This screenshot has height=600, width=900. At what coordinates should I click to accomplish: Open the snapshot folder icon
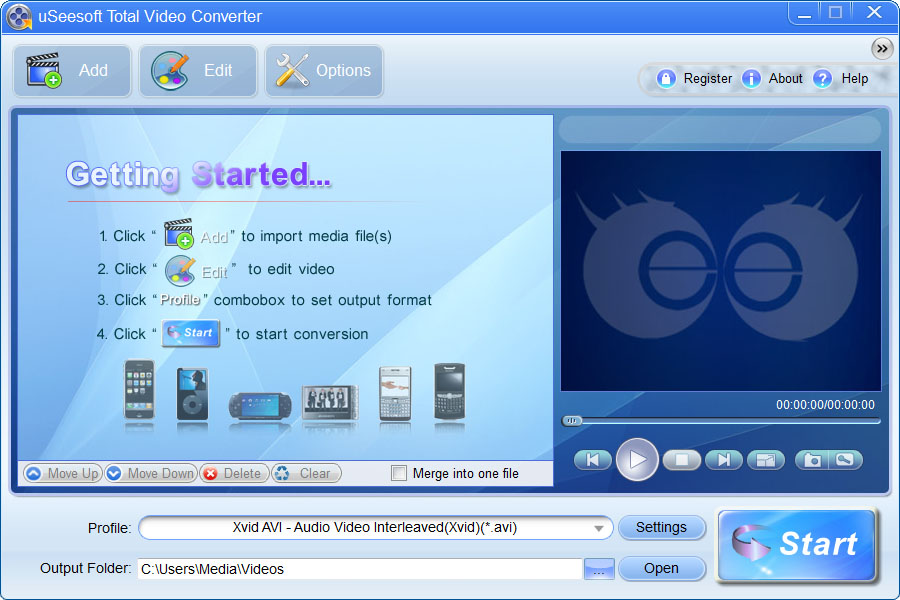845,460
